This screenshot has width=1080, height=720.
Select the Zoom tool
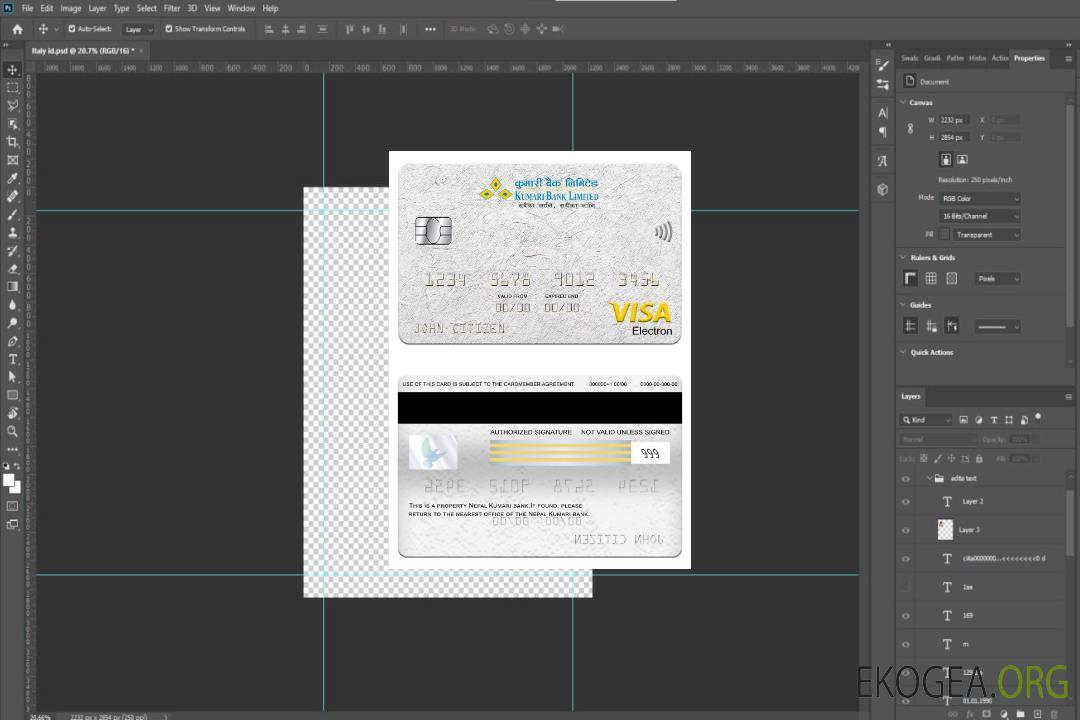pos(12,432)
